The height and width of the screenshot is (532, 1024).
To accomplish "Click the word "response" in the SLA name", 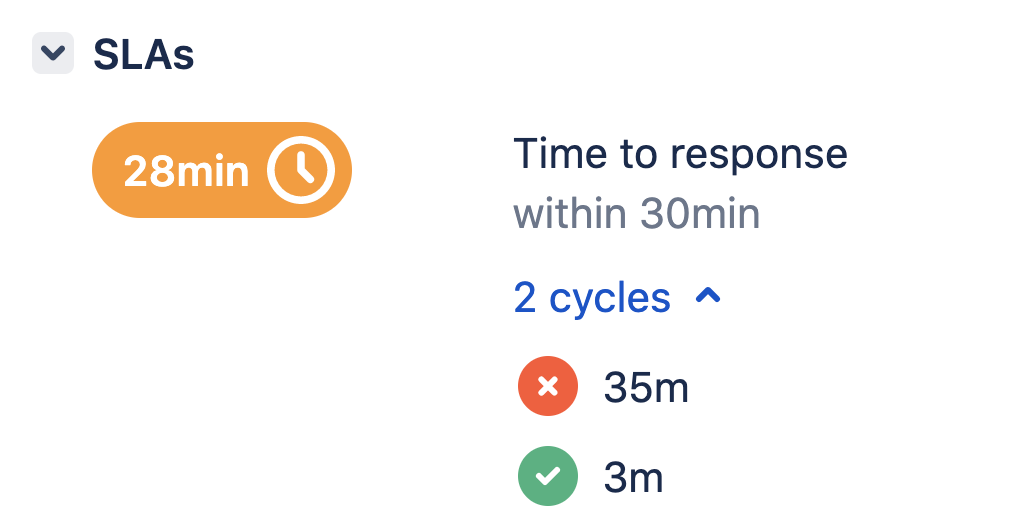I will (759, 157).
